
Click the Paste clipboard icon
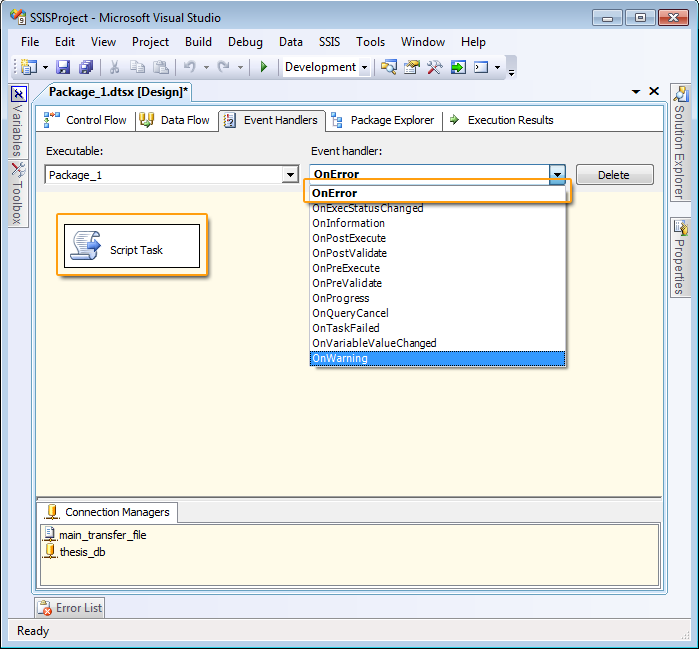[160, 67]
